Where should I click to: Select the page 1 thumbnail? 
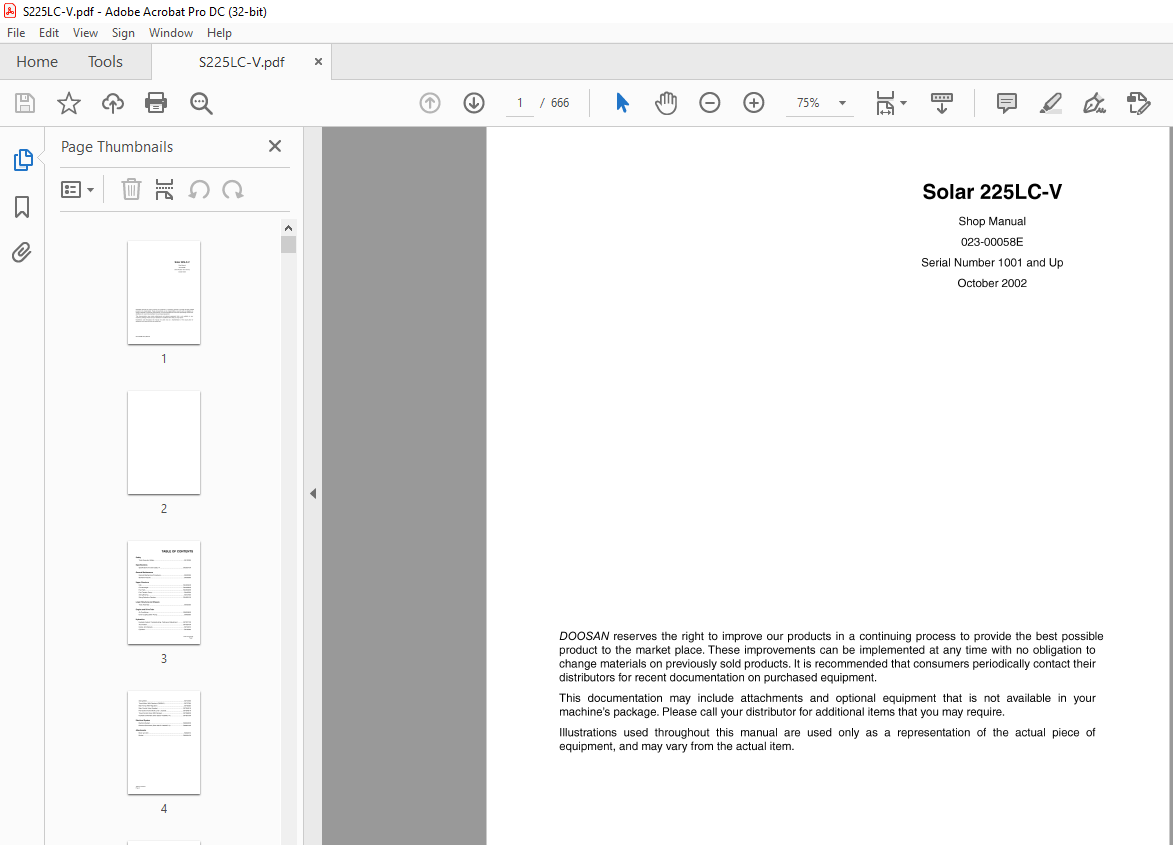tap(164, 292)
